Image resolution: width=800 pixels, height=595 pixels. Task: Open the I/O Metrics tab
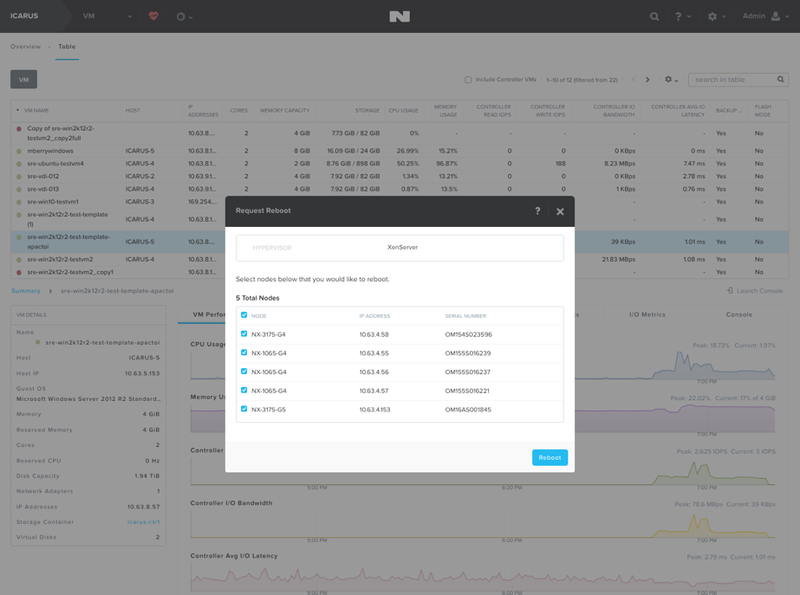[x=647, y=314]
